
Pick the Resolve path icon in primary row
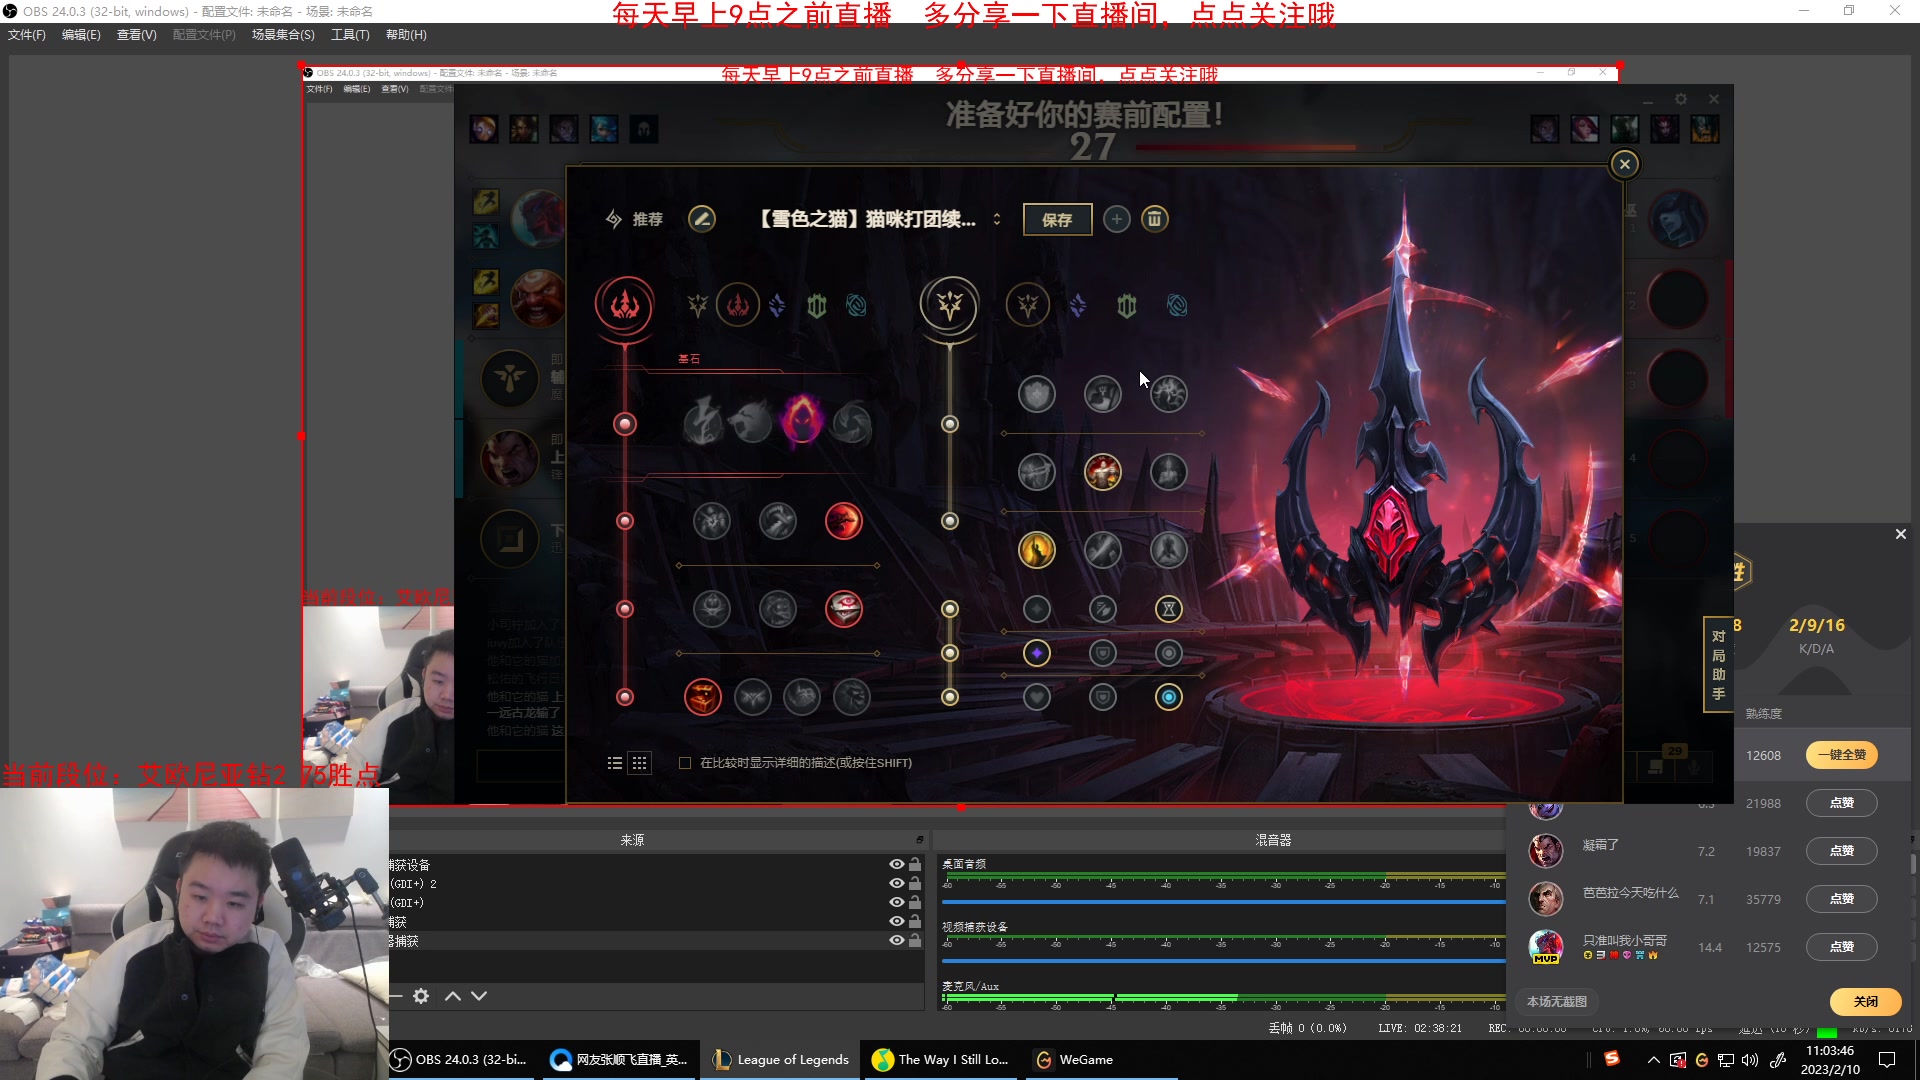817,305
